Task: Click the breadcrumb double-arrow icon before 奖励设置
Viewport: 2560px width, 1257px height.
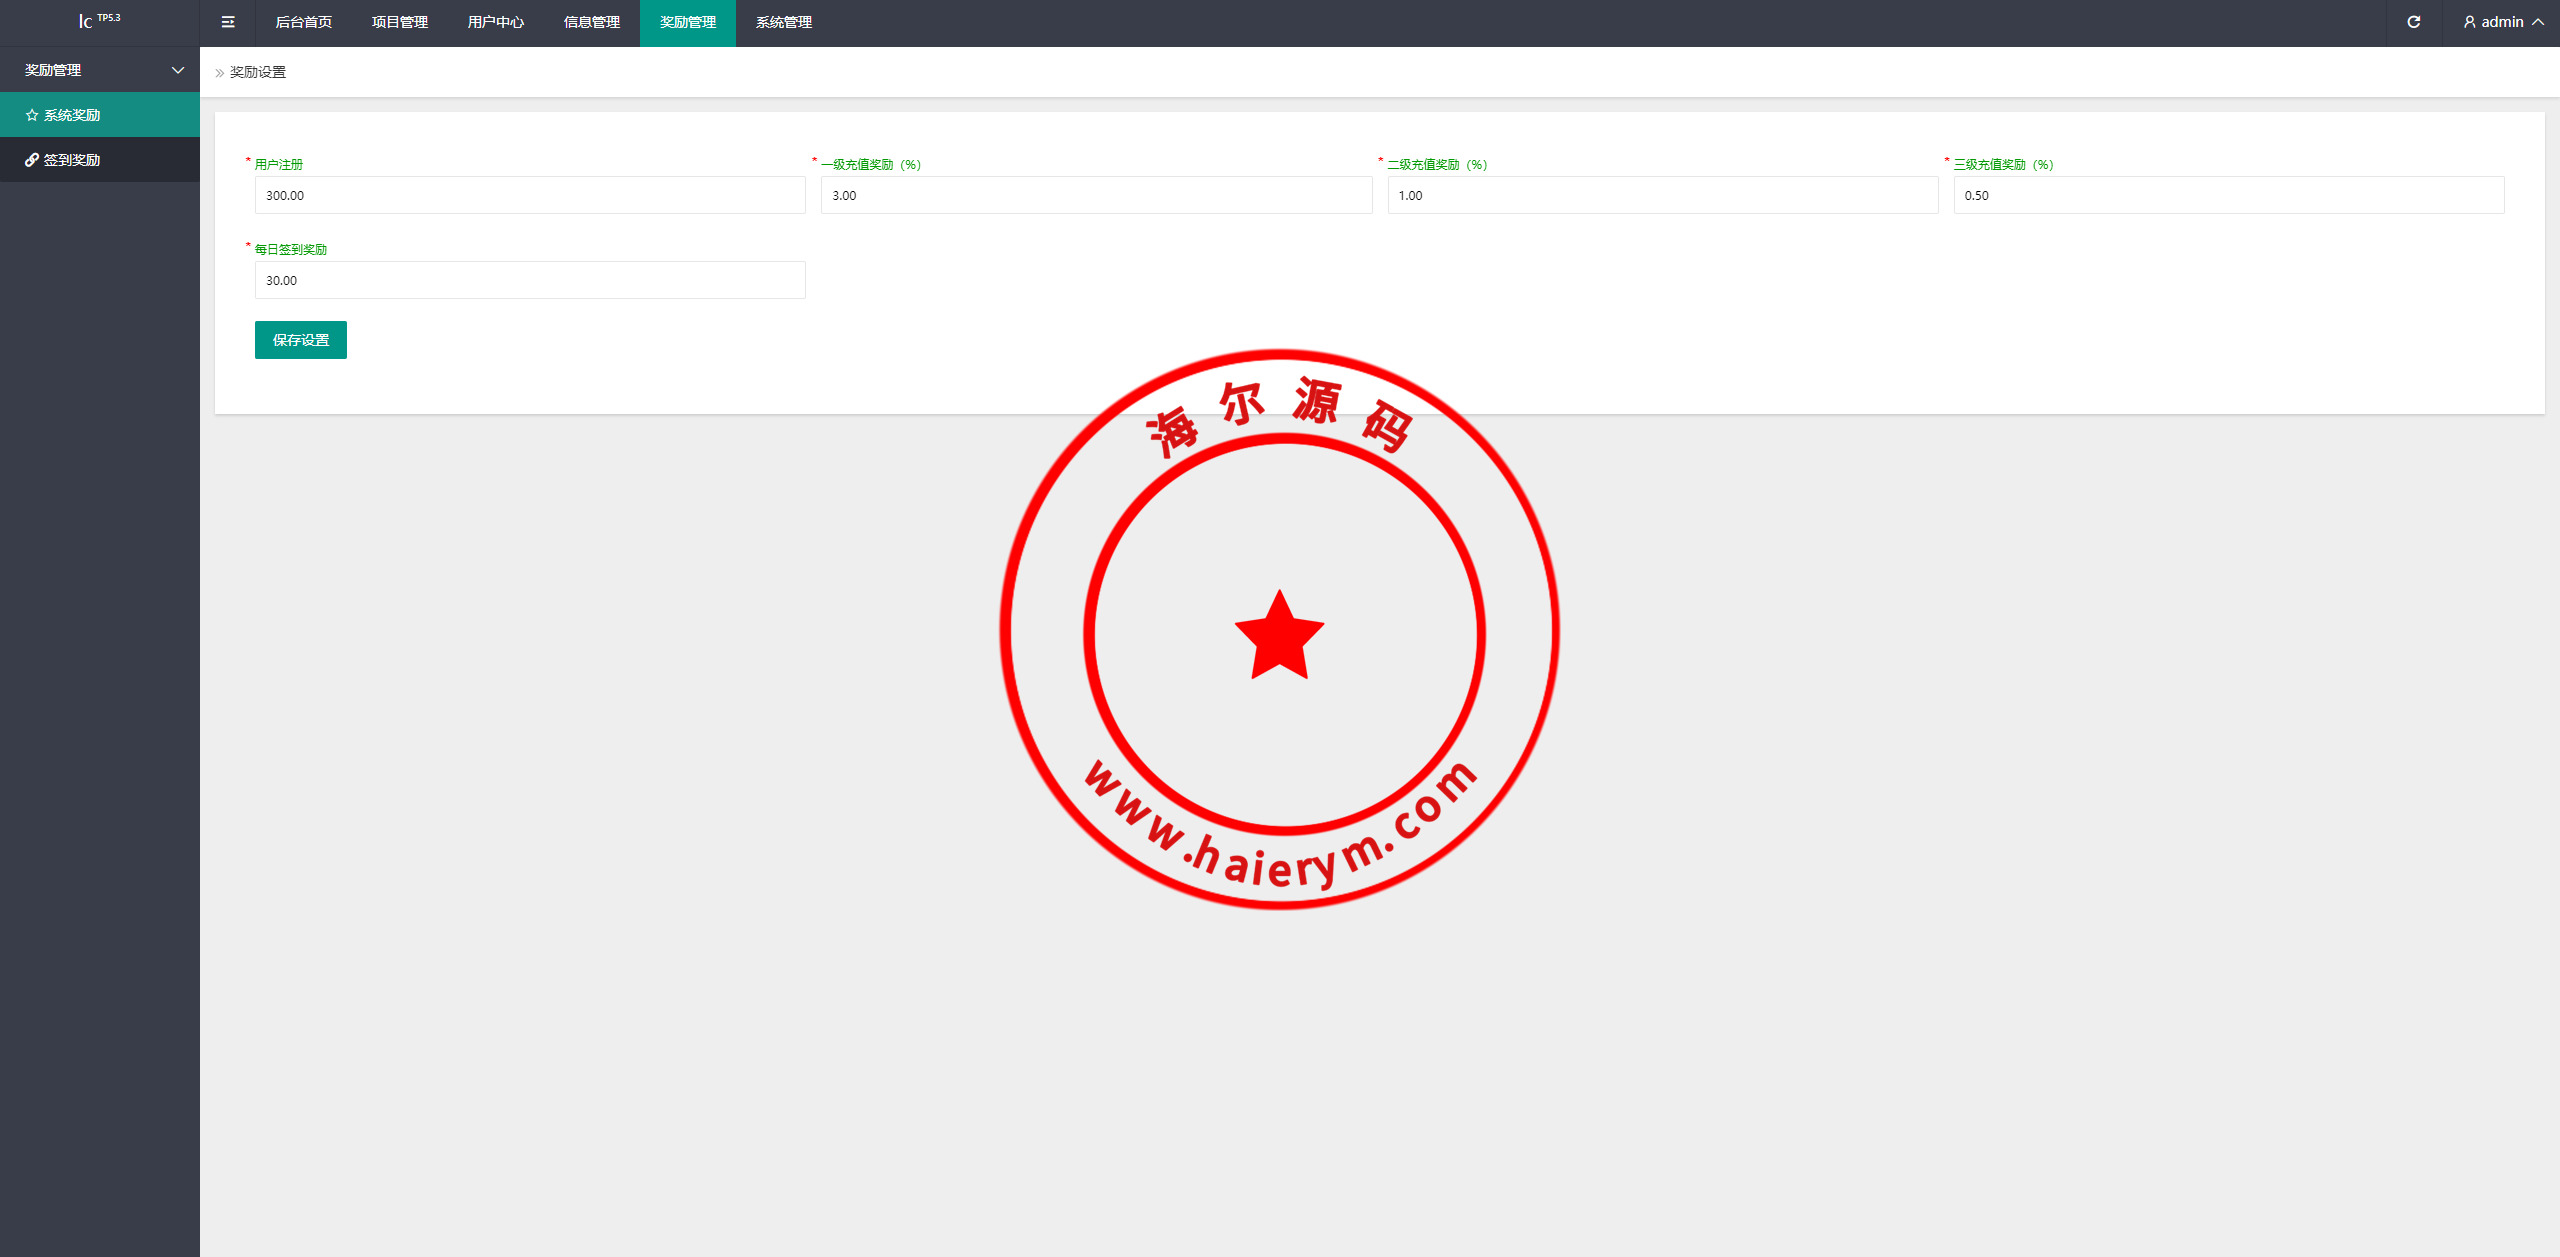Action: (219, 72)
